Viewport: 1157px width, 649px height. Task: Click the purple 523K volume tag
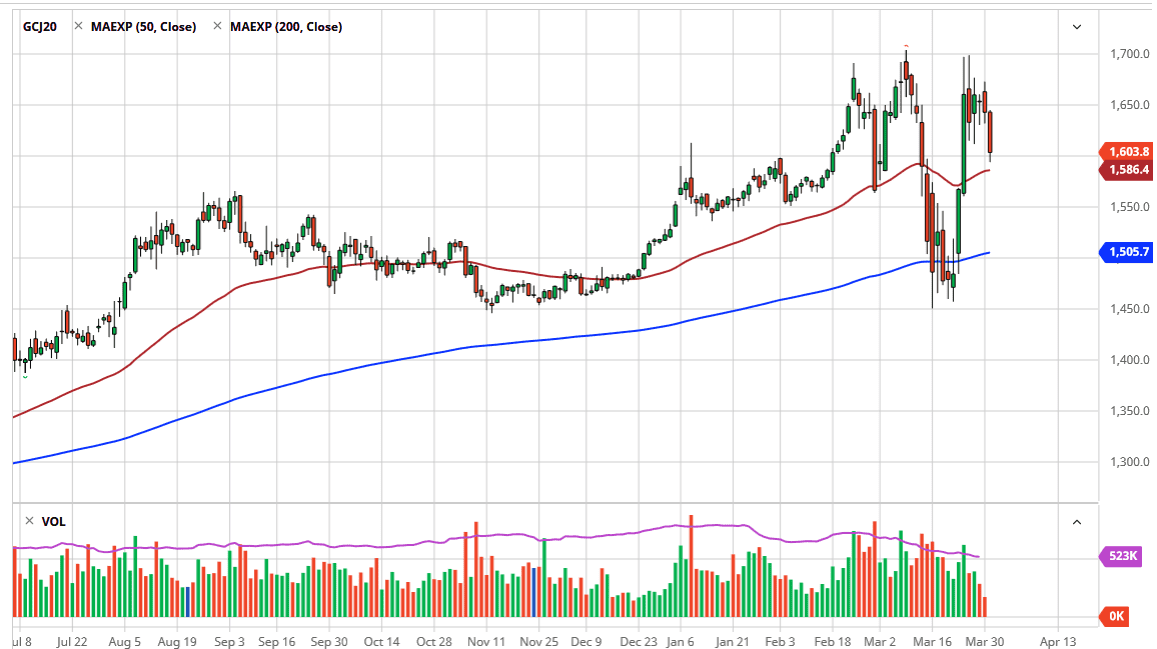pyautogui.click(x=1121, y=555)
